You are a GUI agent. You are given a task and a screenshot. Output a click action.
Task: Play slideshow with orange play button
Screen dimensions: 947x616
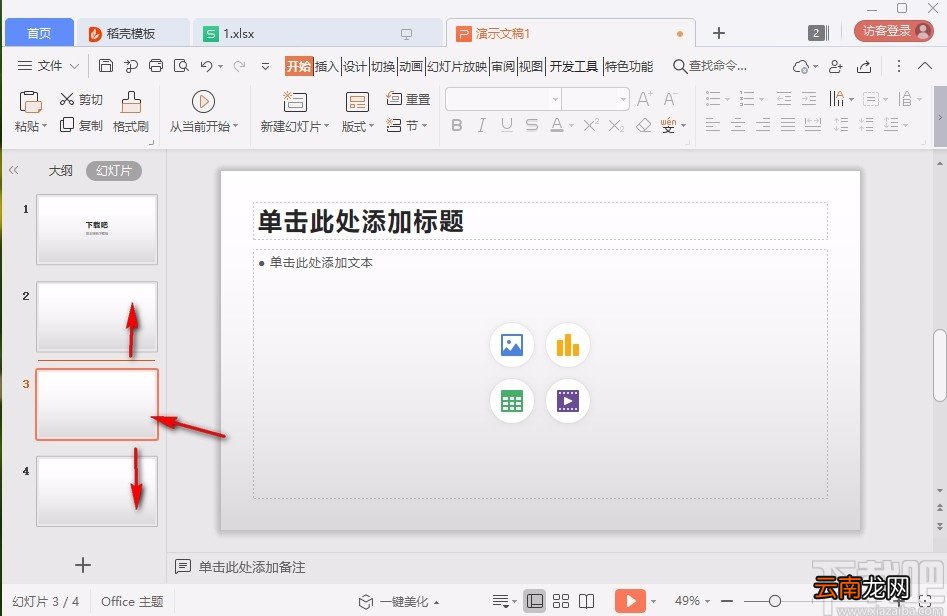pos(631,601)
